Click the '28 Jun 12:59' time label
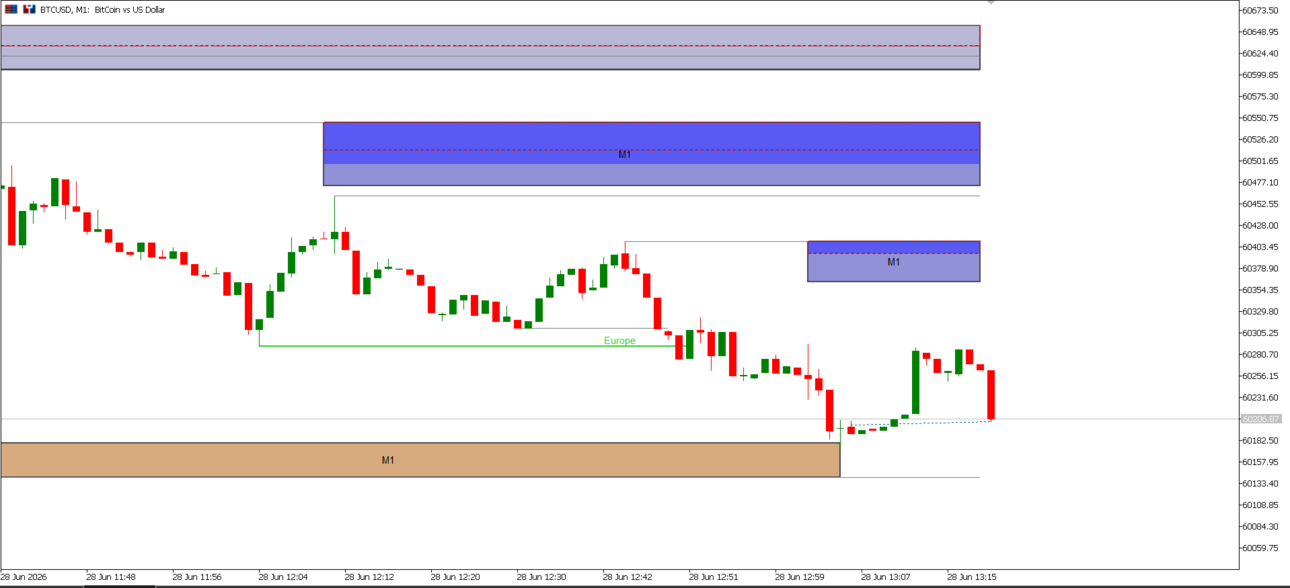 pos(799,577)
